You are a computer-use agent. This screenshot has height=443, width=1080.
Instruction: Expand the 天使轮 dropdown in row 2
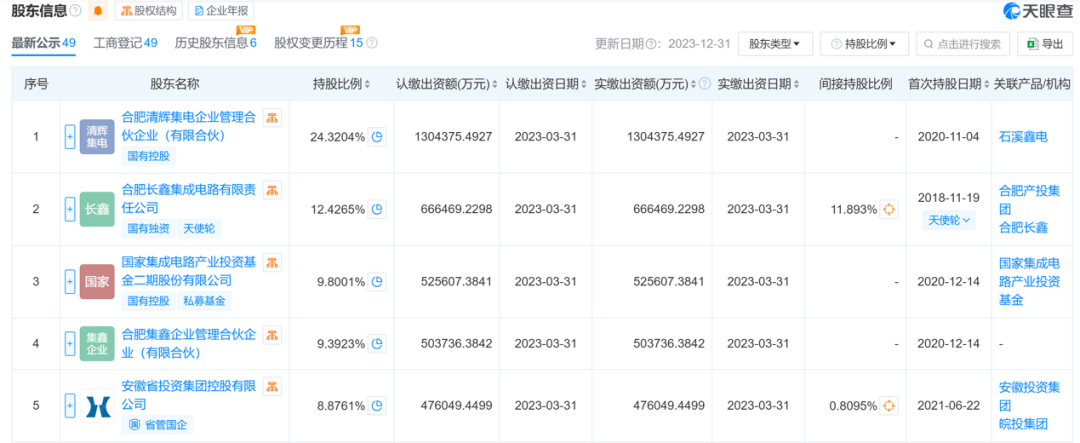(x=948, y=220)
